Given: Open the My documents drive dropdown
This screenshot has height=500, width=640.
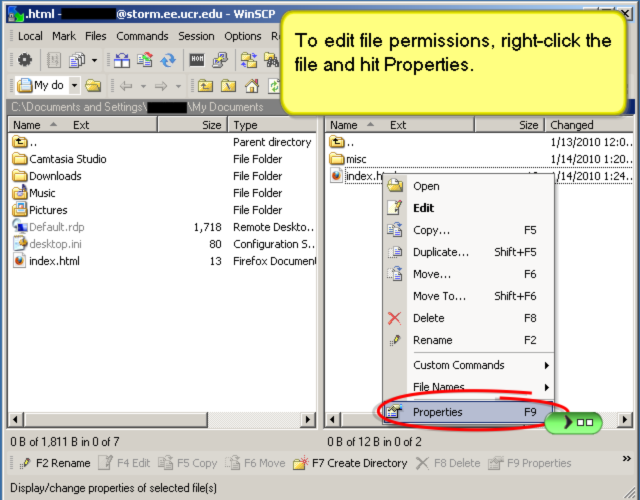Looking at the screenshot, I should pos(74,86).
